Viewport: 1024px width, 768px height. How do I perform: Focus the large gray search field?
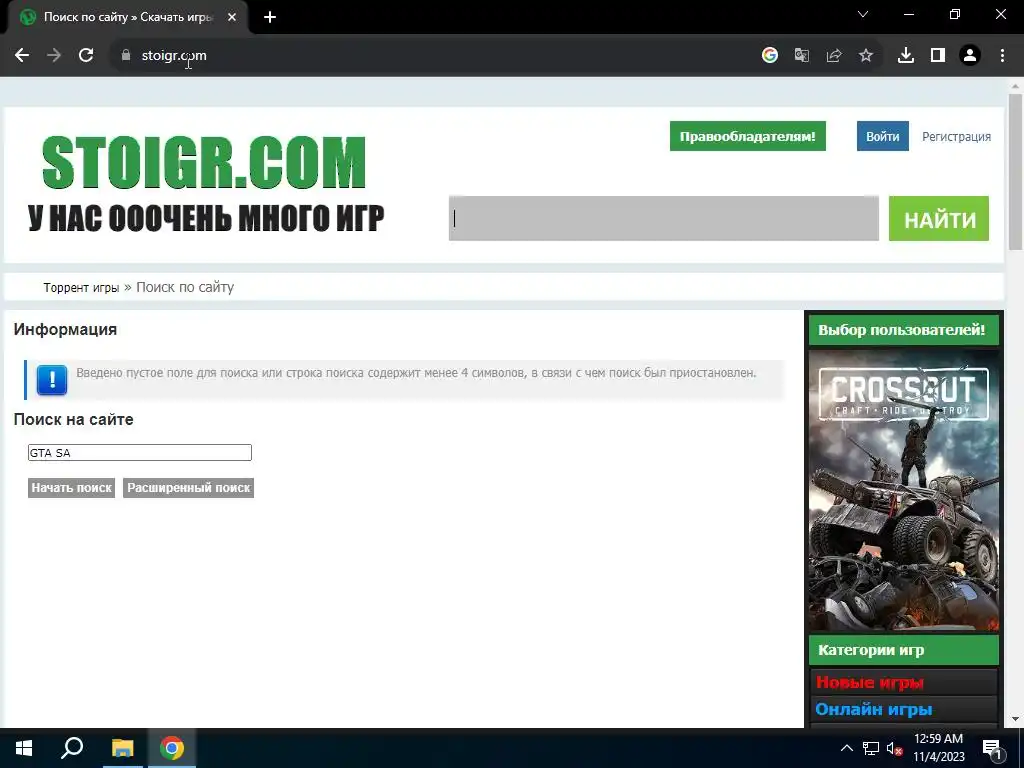[x=664, y=218]
